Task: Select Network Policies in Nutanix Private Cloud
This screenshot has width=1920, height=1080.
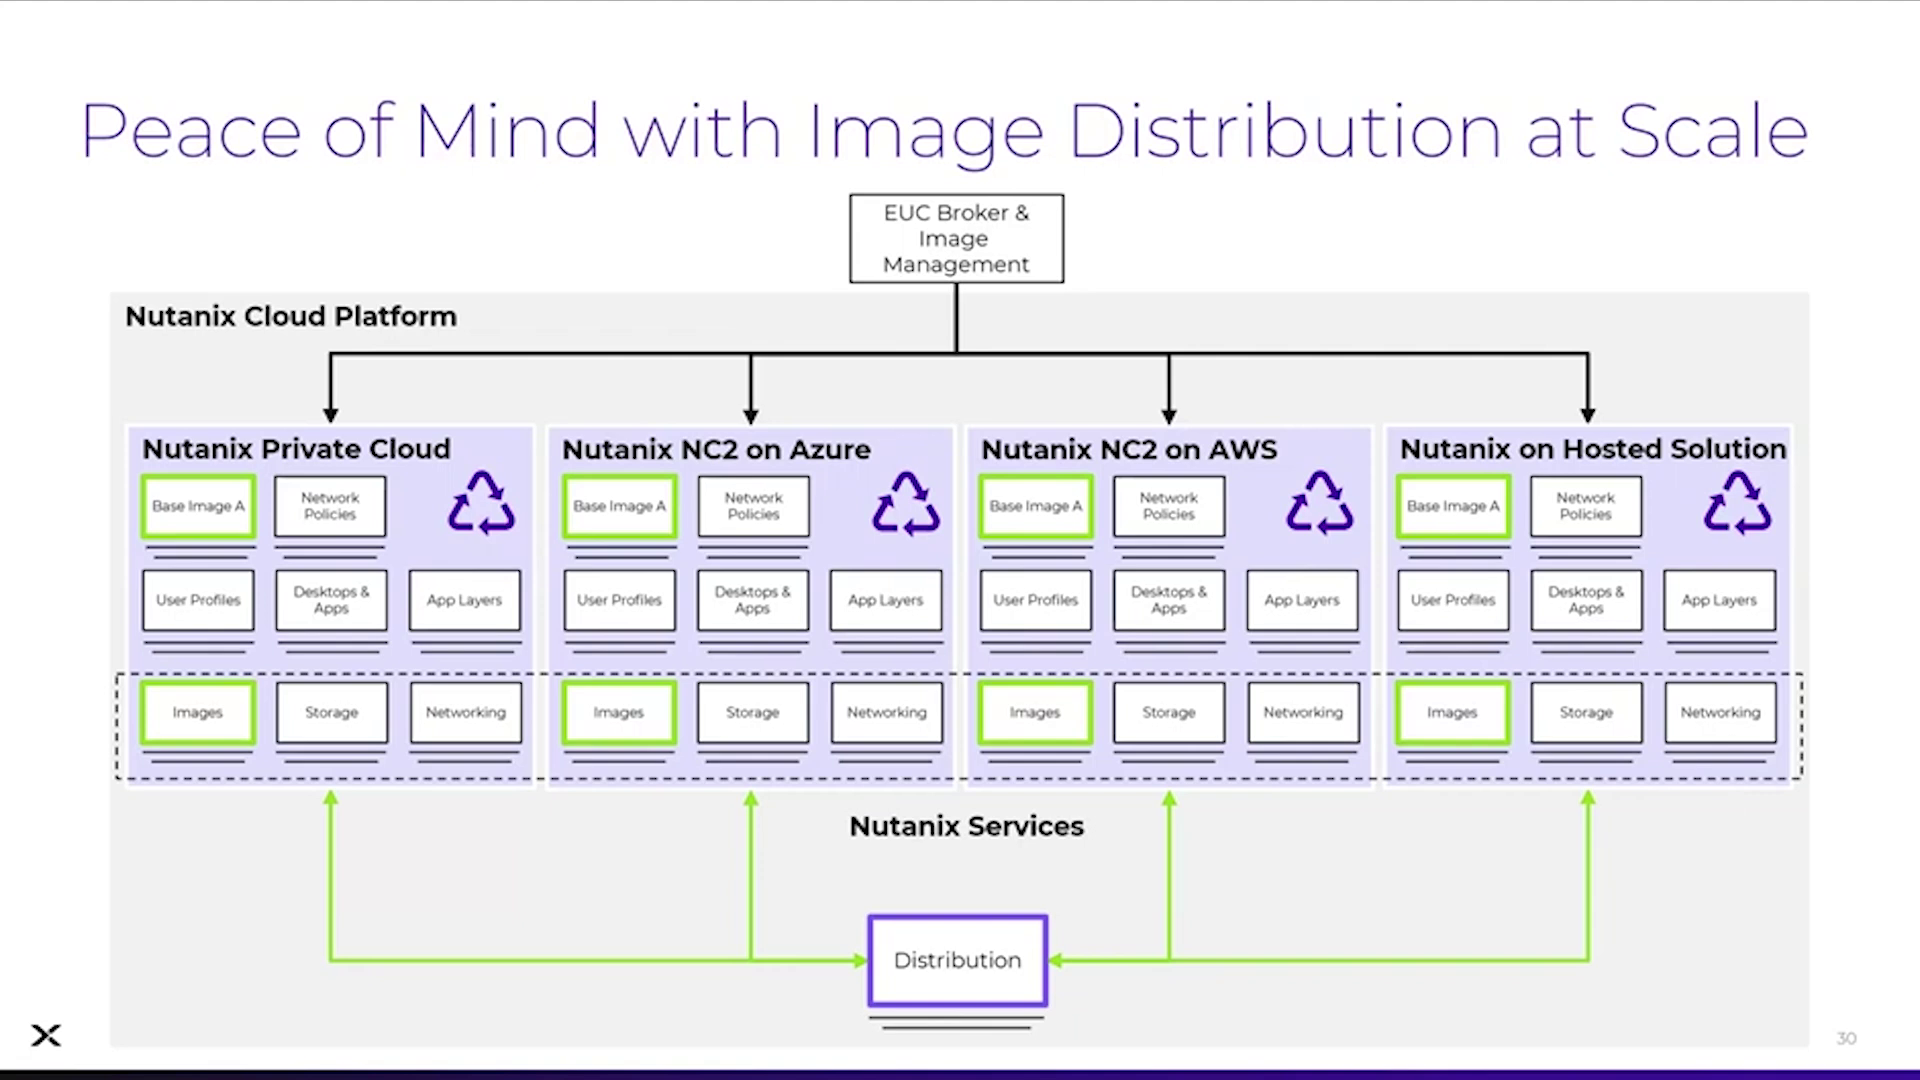Action: click(x=330, y=506)
